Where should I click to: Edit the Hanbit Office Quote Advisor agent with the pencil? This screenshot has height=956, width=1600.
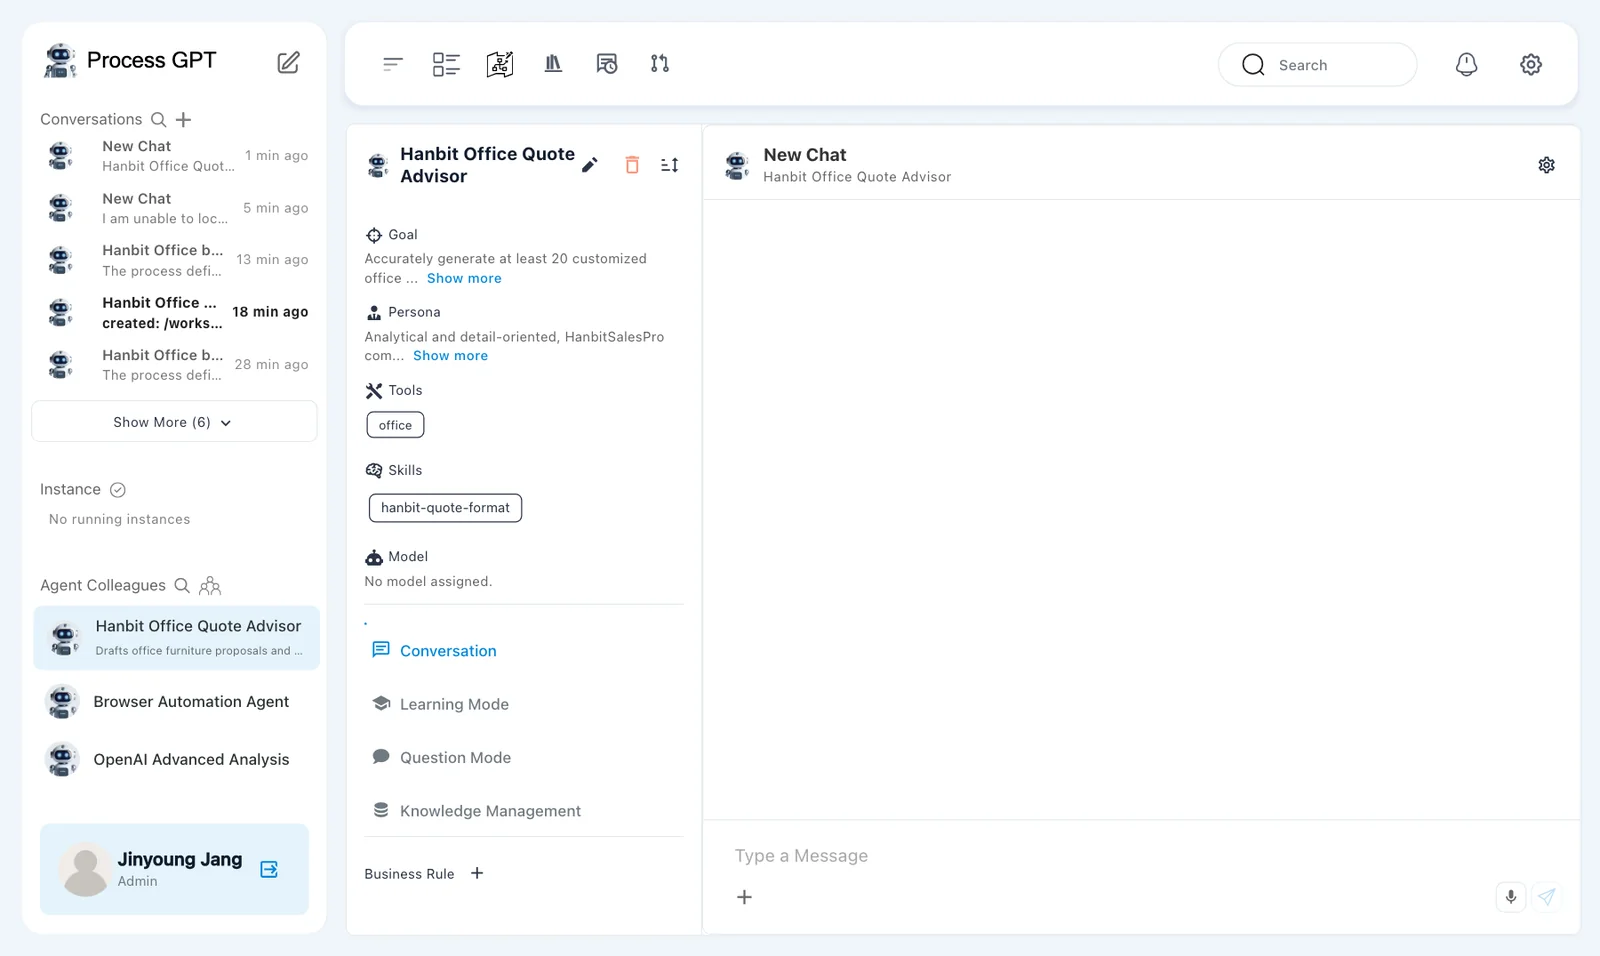590,165
